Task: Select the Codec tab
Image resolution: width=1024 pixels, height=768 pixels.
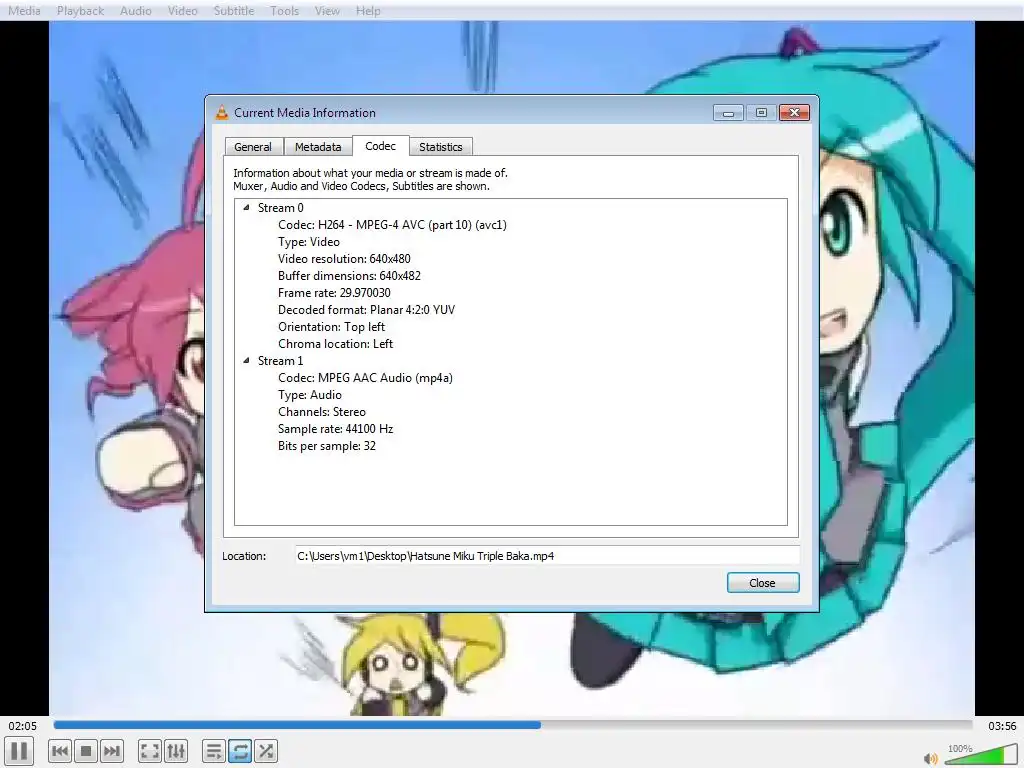Action: coord(381,146)
